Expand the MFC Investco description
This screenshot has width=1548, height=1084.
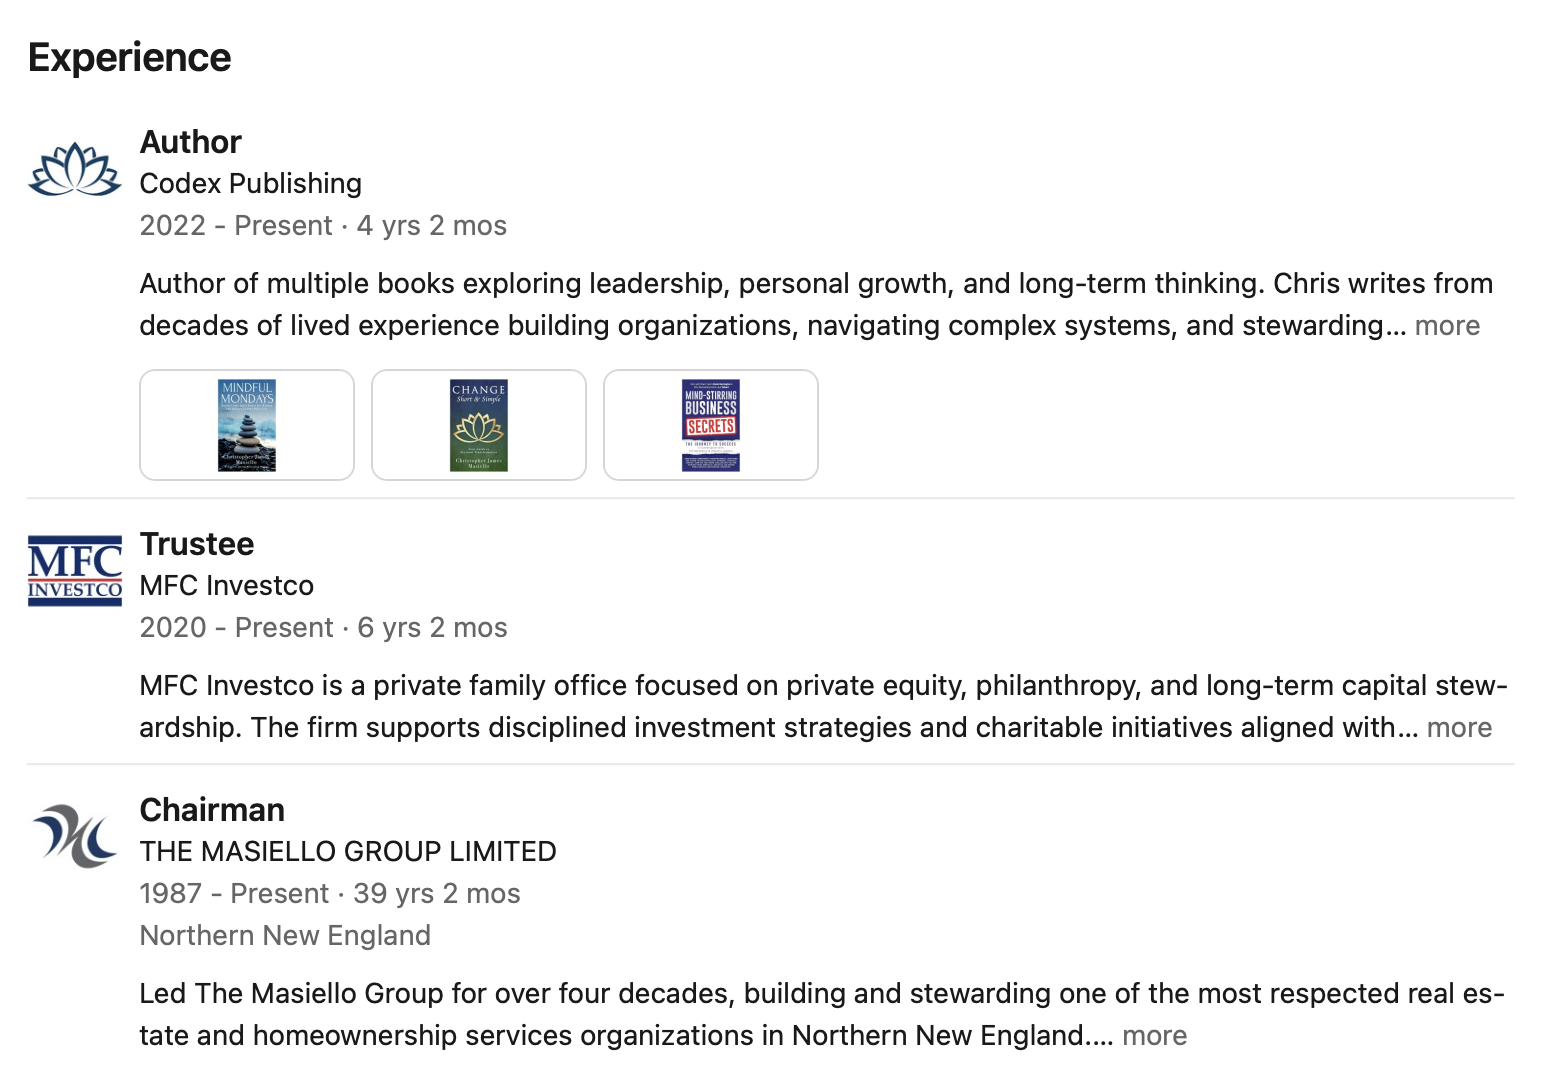click(1460, 728)
